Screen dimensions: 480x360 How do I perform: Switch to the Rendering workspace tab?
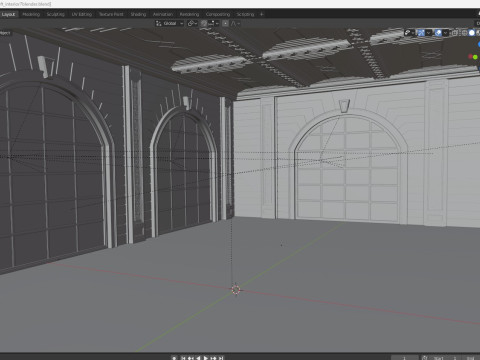click(189, 14)
